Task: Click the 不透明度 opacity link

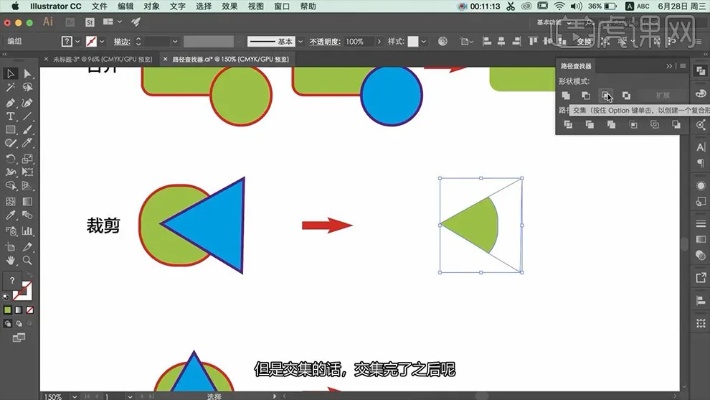Action: pyautogui.click(x=325, y=41)
